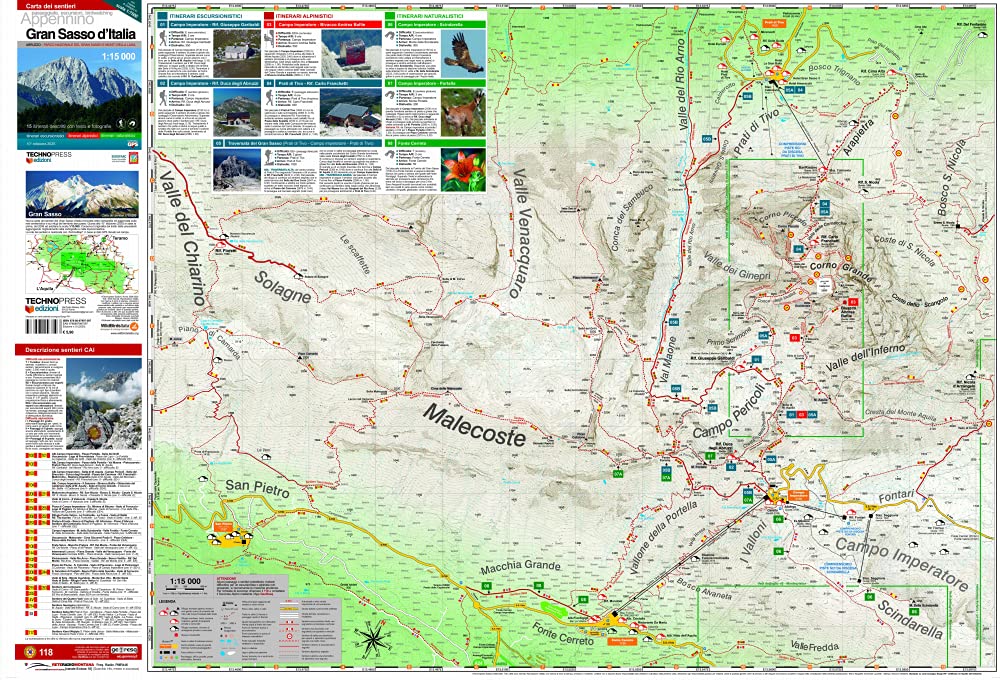Open the small overview map in left panel
1000x680 pixels.
point(82,262)
